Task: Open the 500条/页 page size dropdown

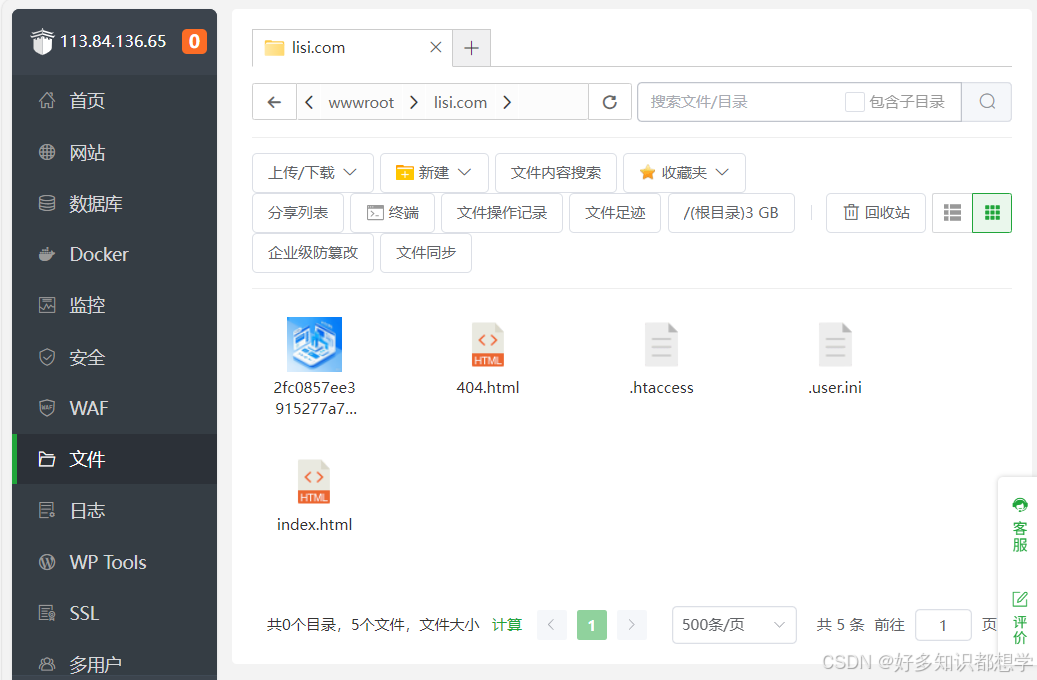Action: coord(734,624)
